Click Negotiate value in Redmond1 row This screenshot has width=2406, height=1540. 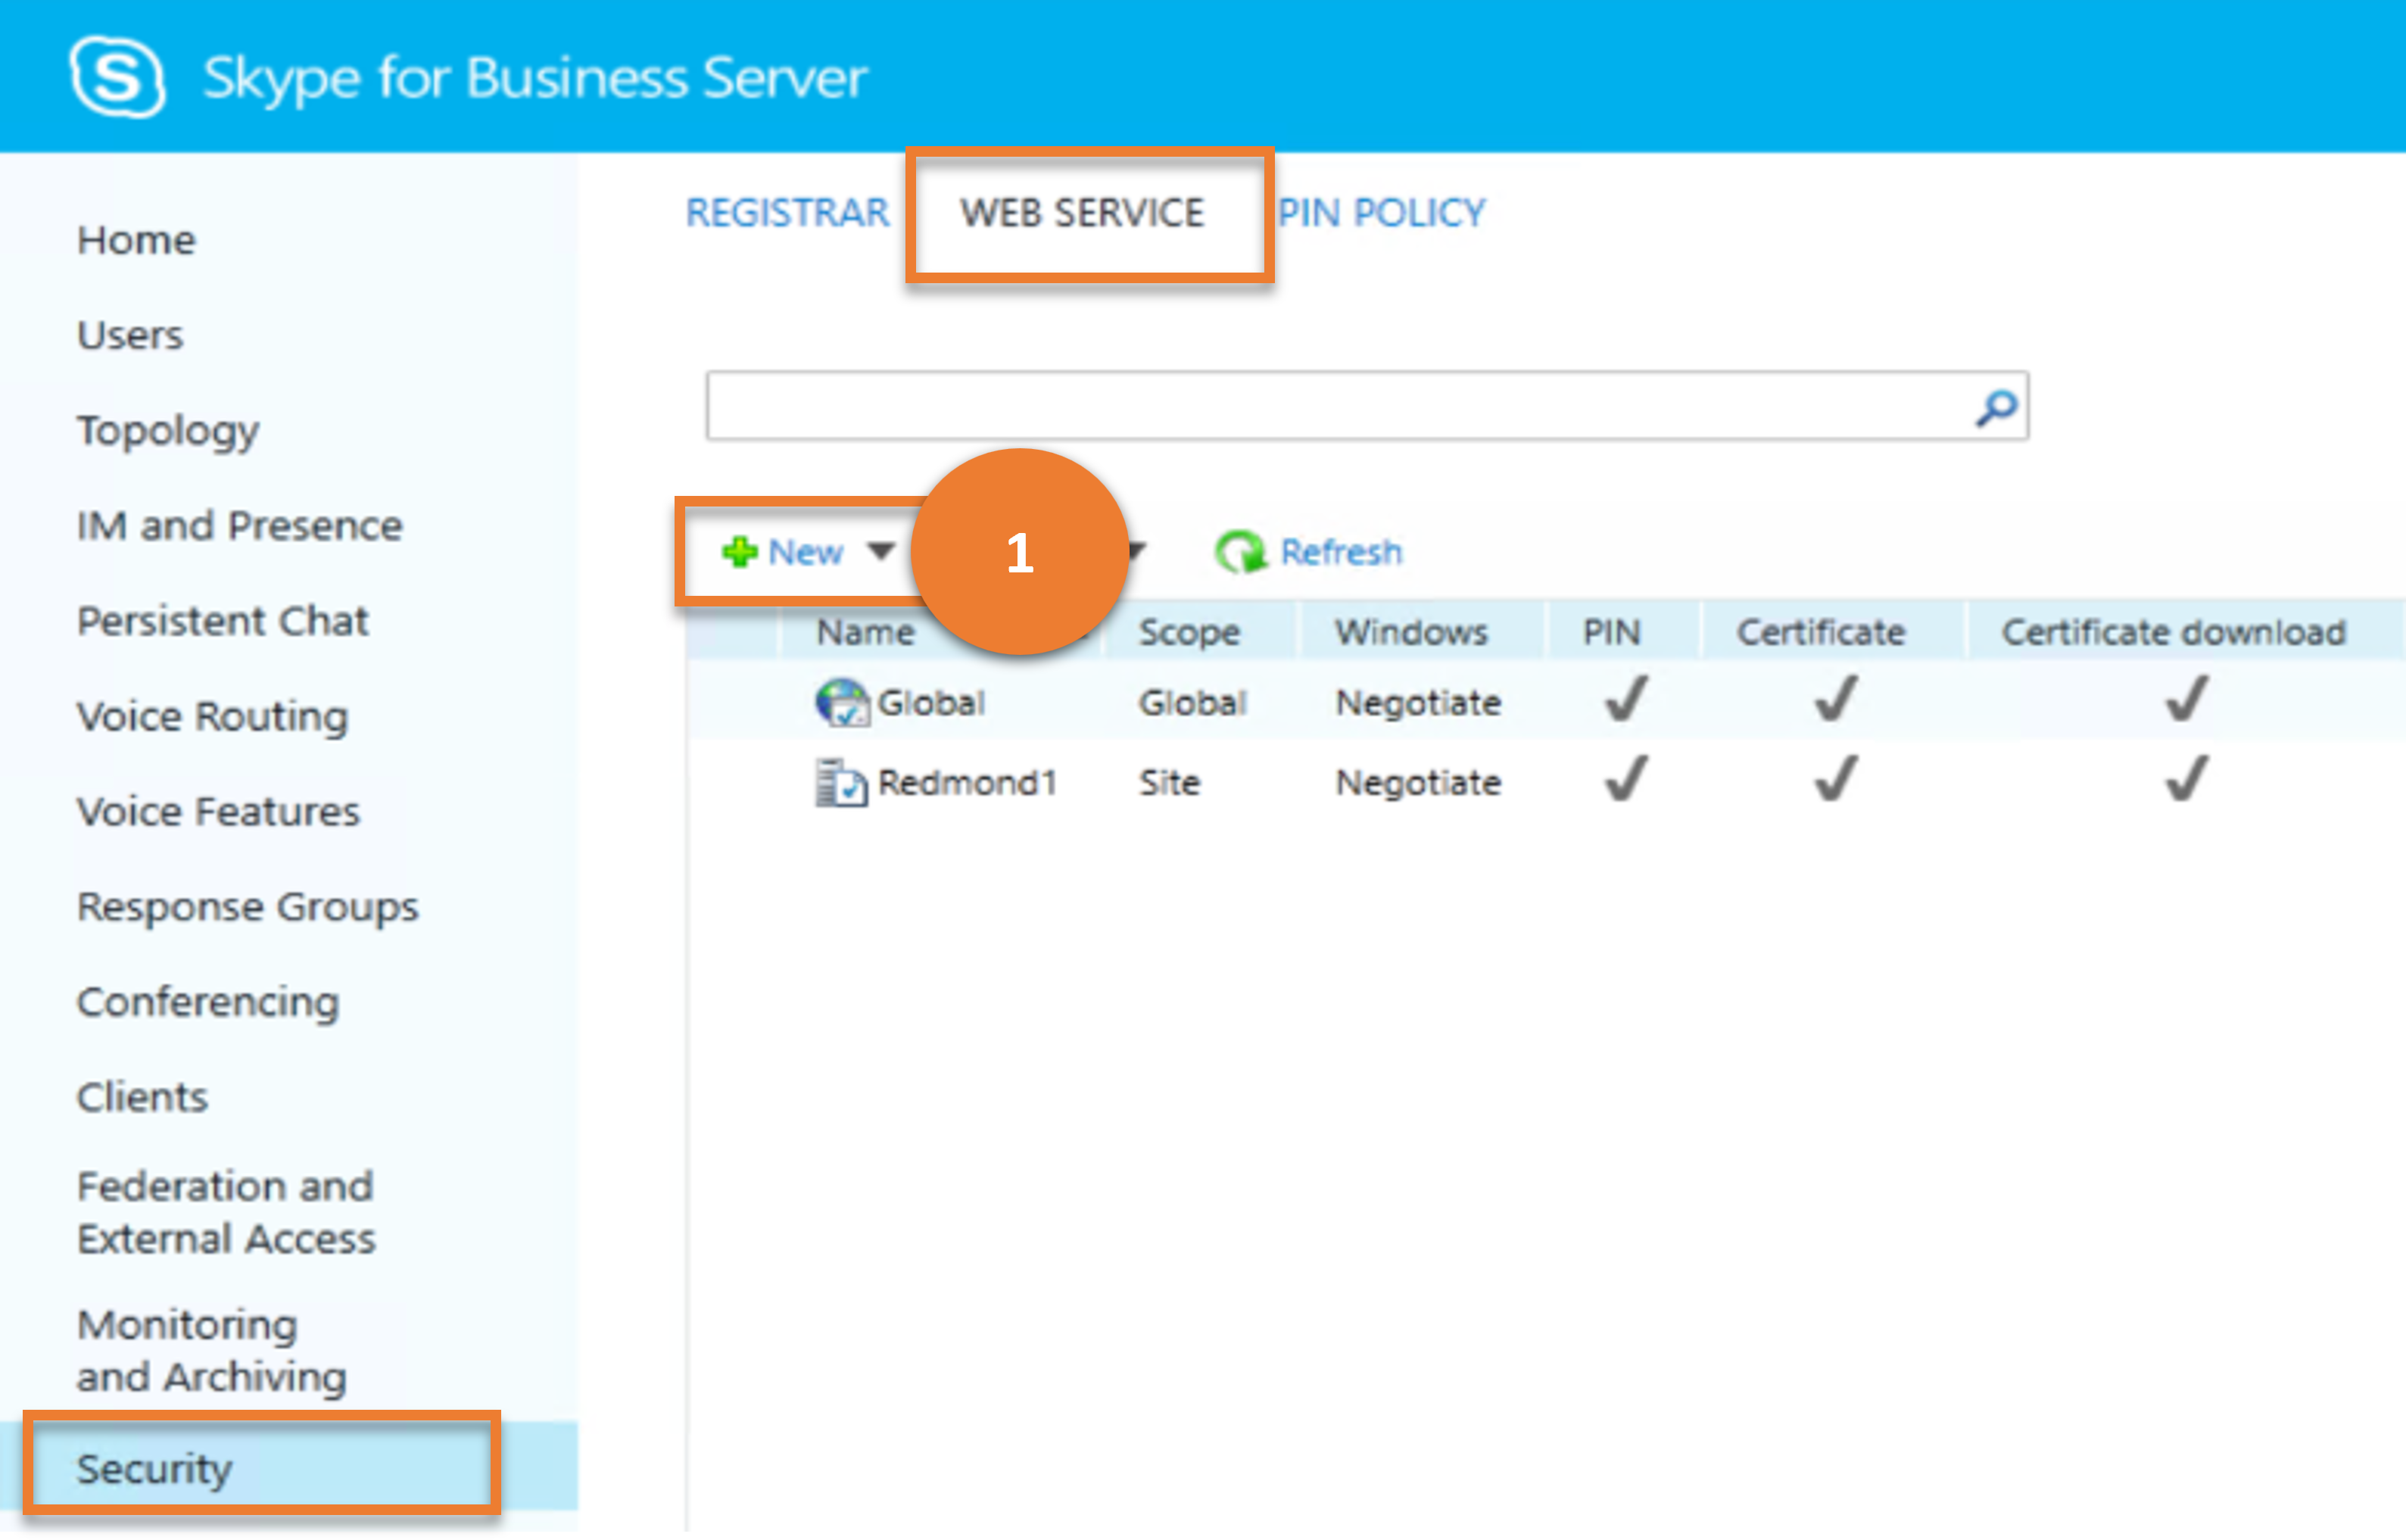[1418, 783]
